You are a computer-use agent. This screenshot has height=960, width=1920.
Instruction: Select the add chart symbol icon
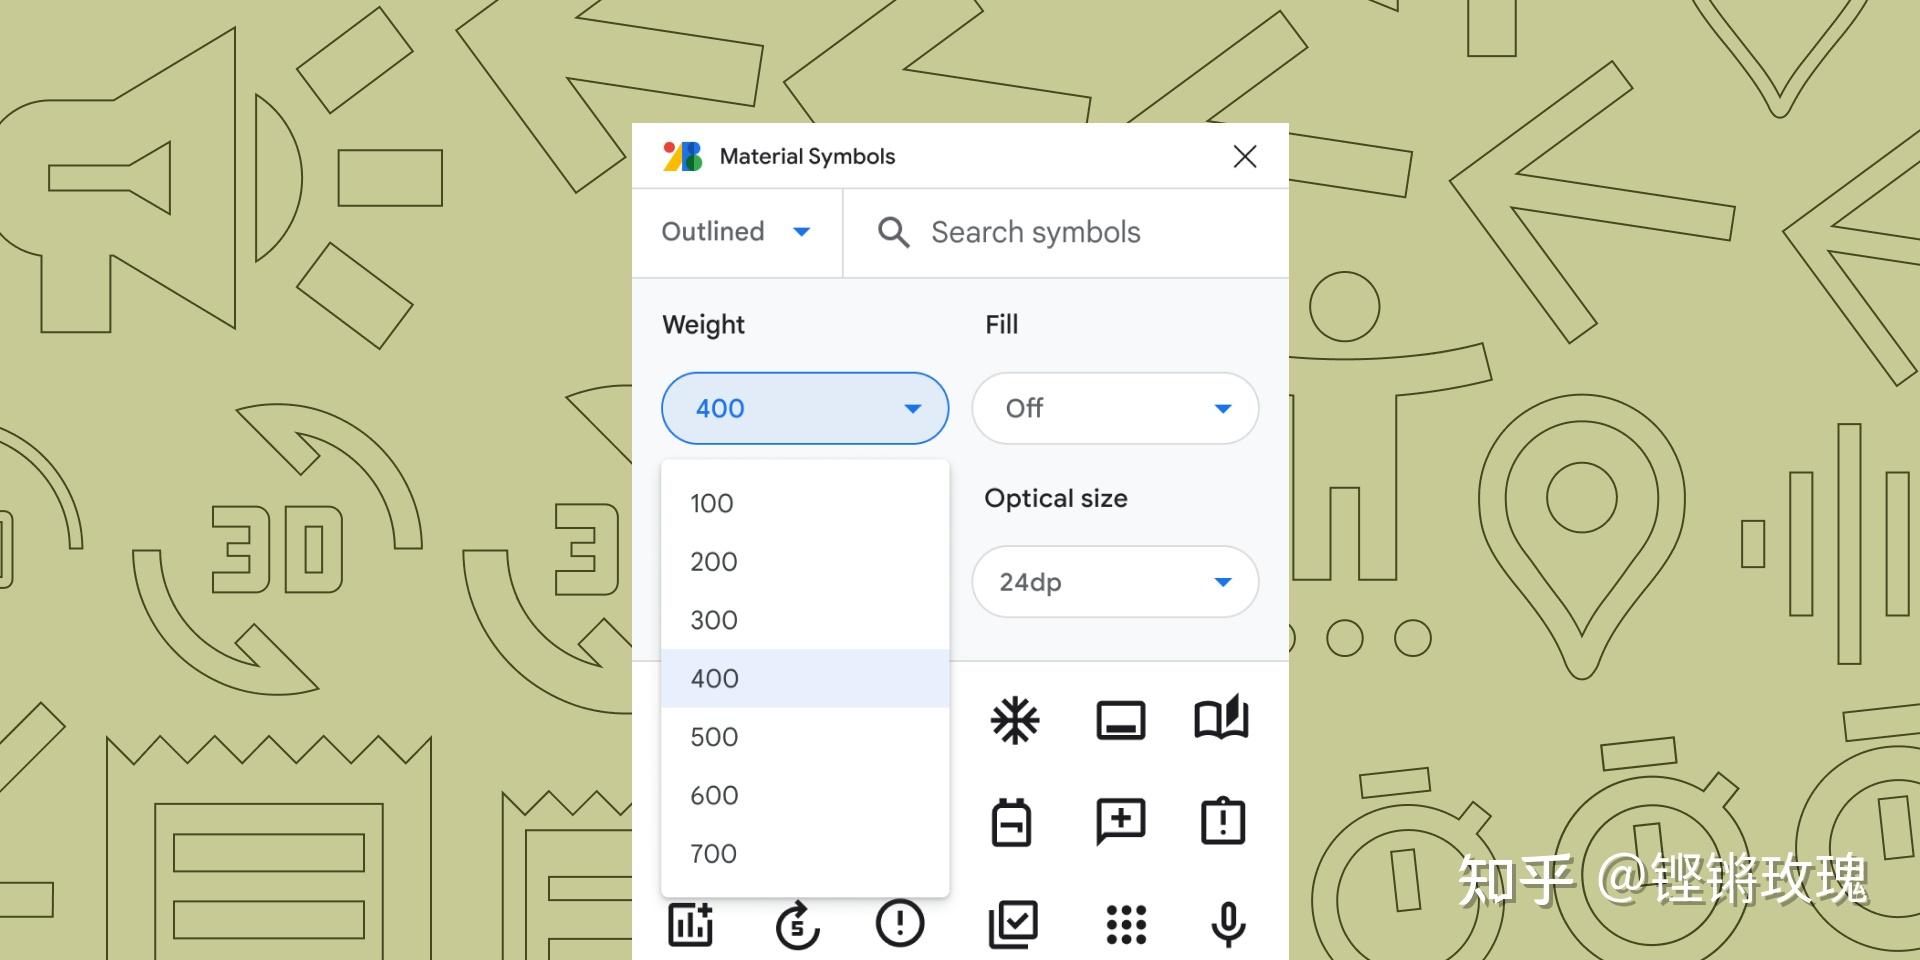tap(691, 924)
